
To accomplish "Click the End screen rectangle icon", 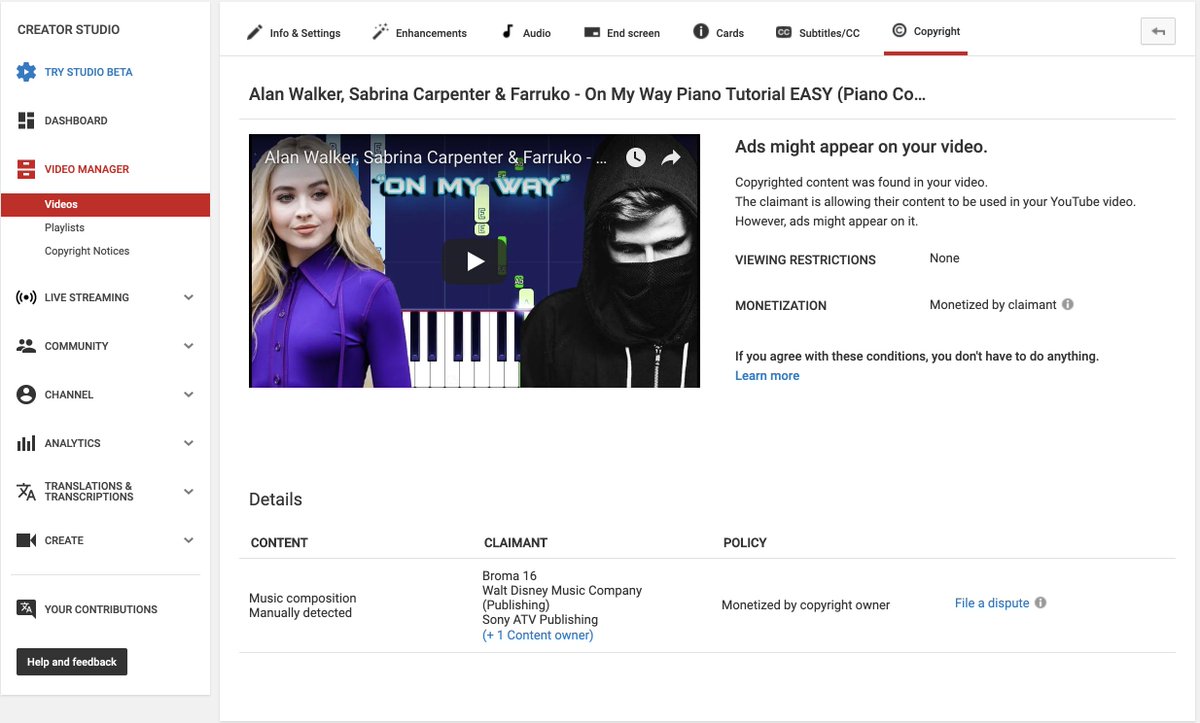I will click(x=592, y=33).
